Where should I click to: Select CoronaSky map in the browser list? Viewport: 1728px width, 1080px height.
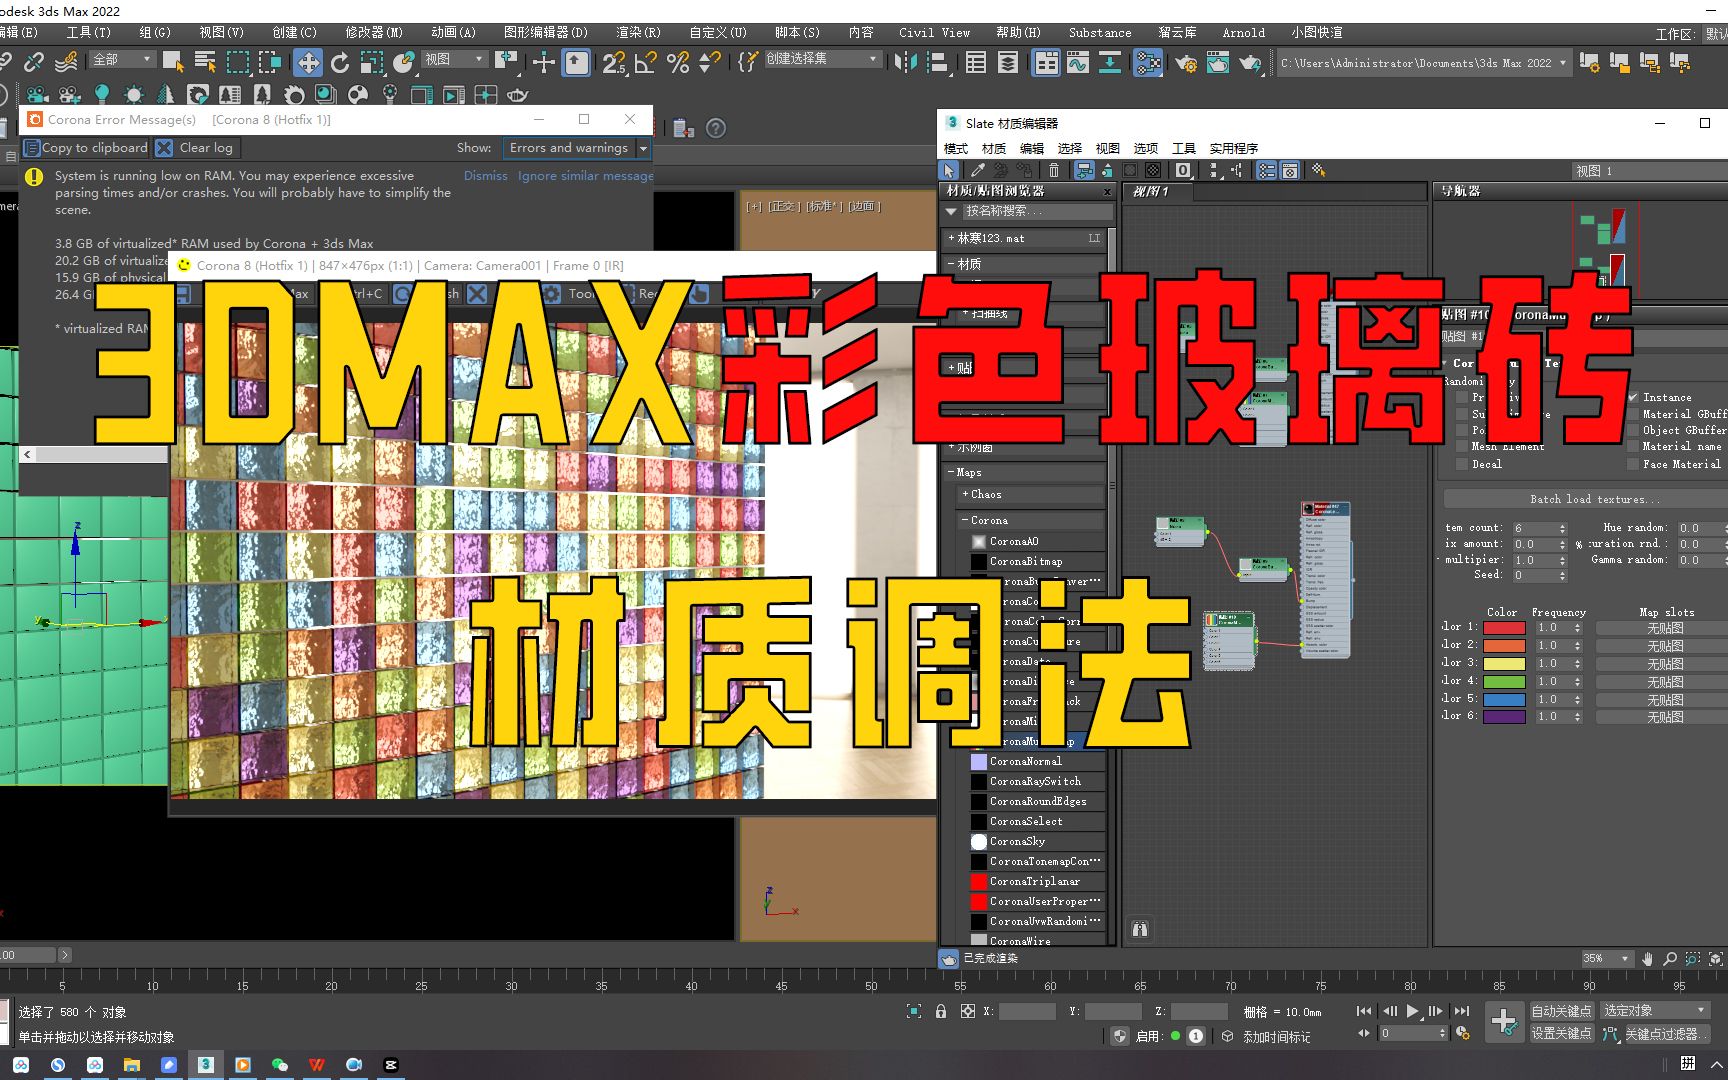[1020, 841]
